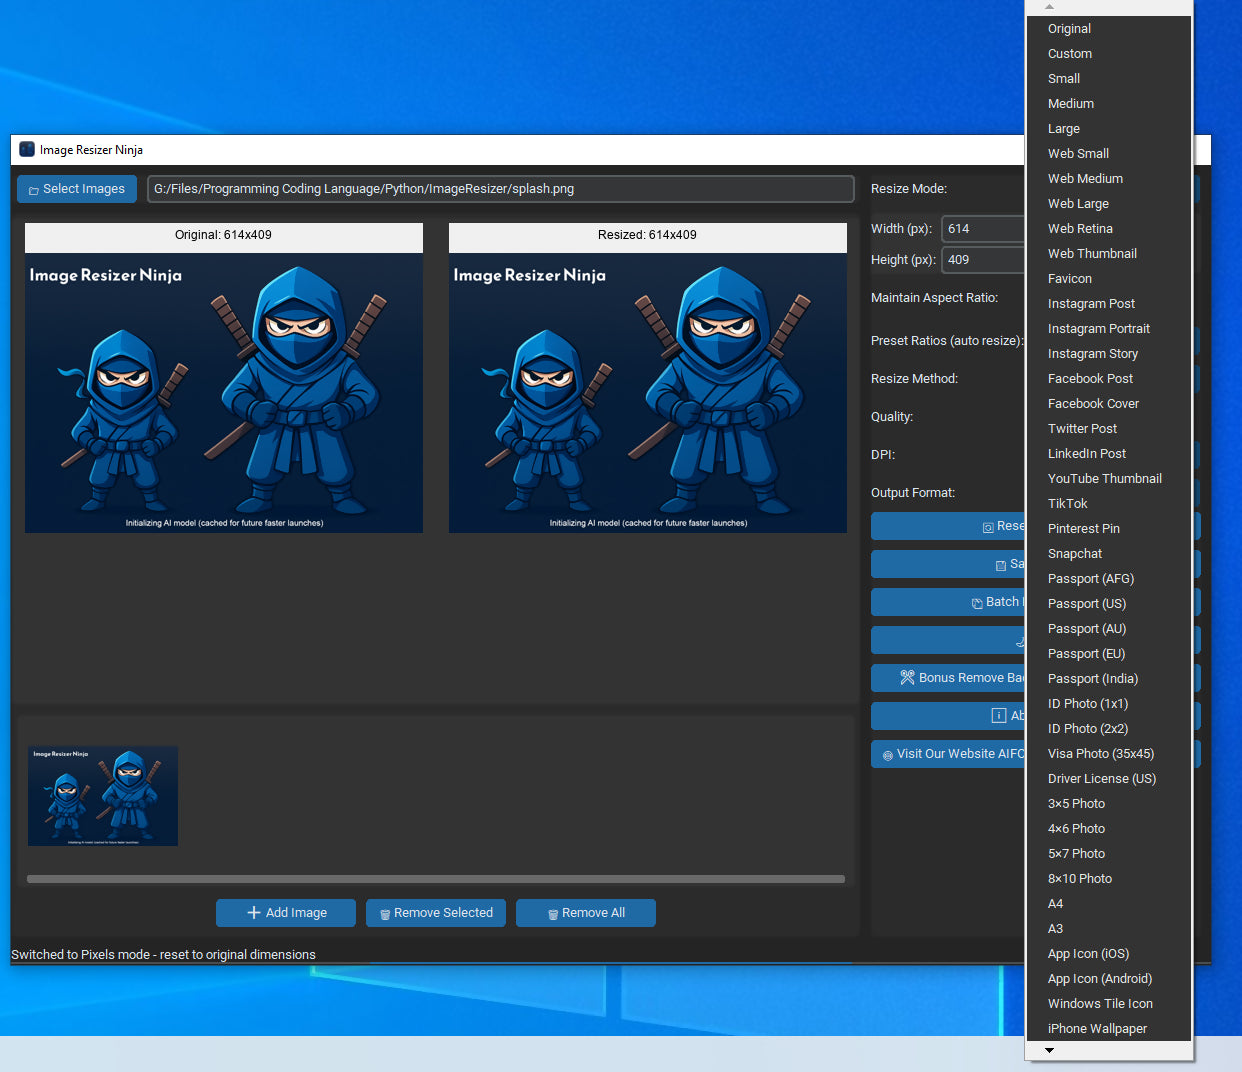
Task: Select the TikTok preset
Action: [1109, 504]
